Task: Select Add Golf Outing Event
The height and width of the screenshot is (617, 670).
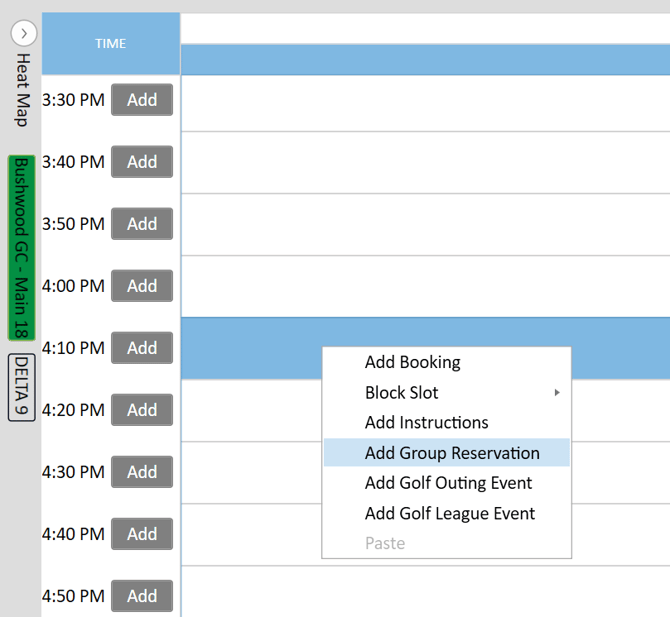Action: tap(449, 483)
